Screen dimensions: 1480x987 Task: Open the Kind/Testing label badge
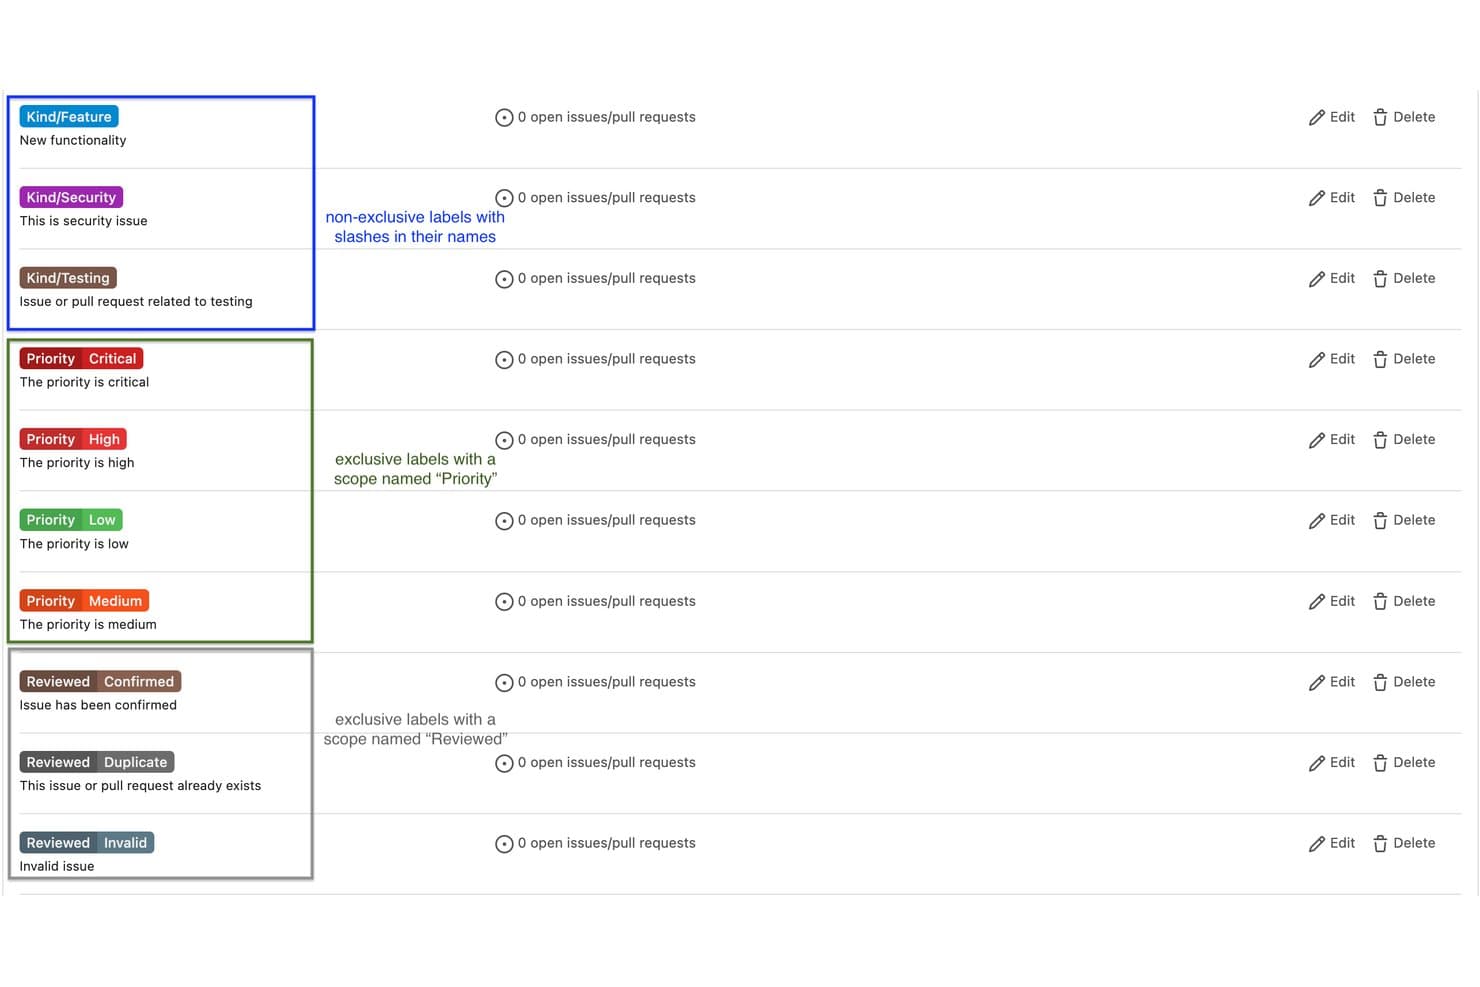coord(68,278)
